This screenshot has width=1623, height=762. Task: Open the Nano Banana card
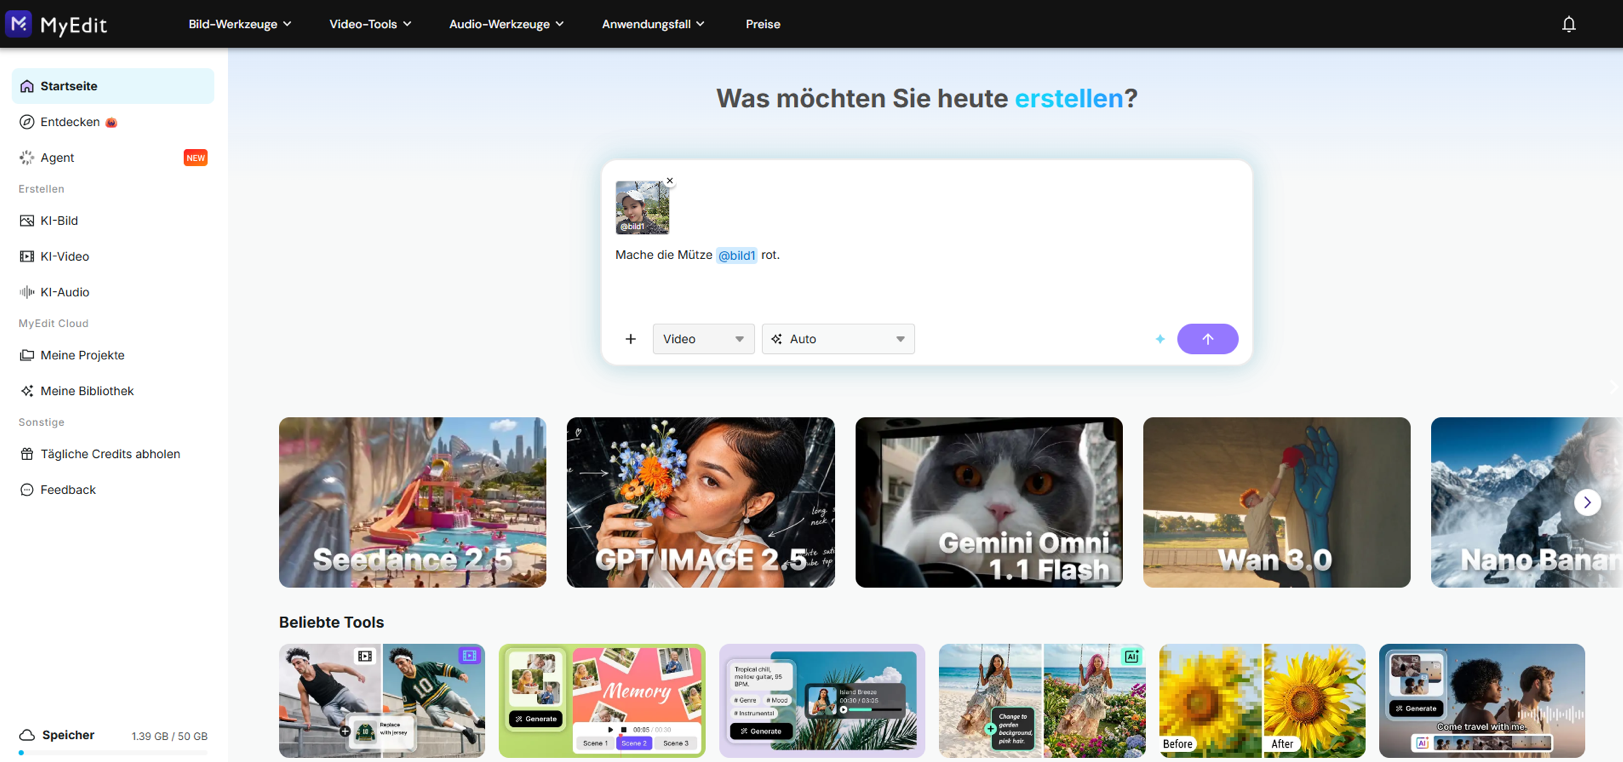(x=1526, y=502)
